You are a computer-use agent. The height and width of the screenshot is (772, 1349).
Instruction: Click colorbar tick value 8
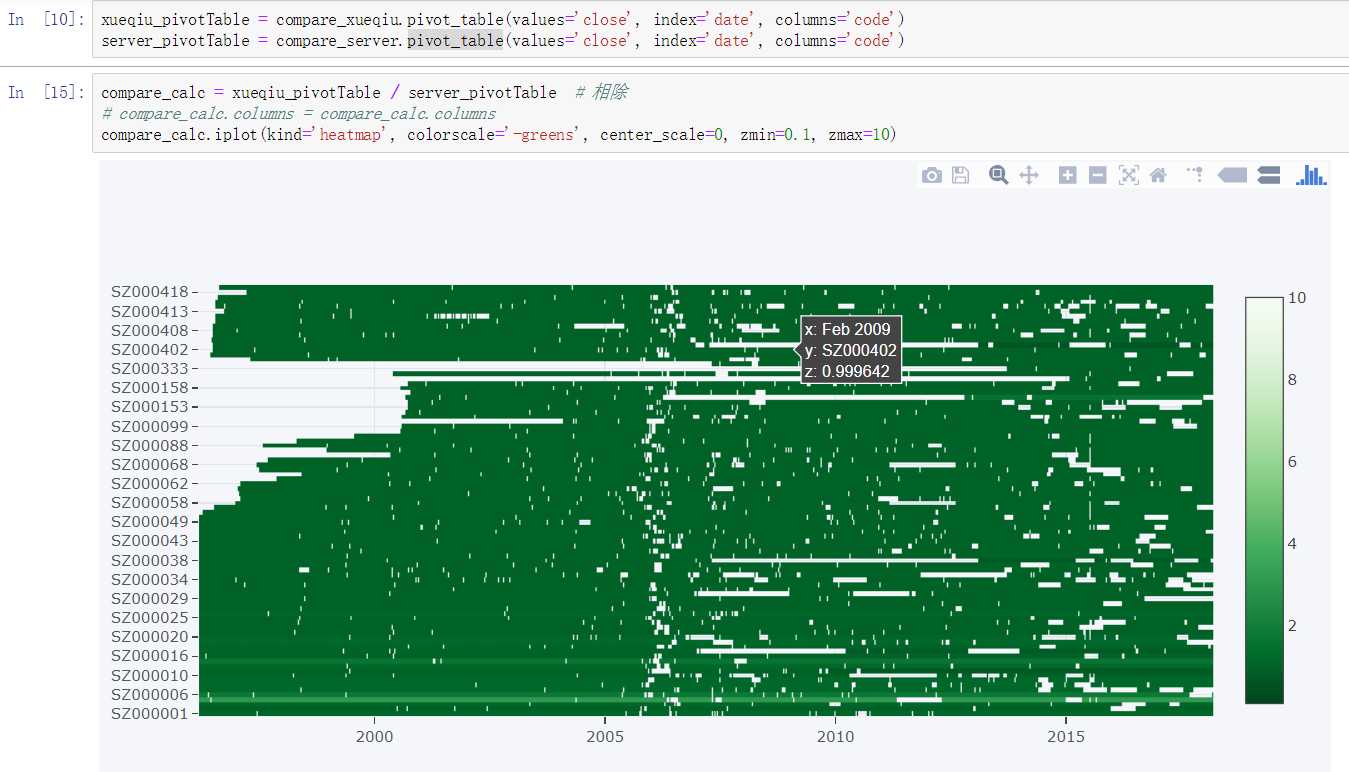pyautogui.click(x=1293, y=380)
